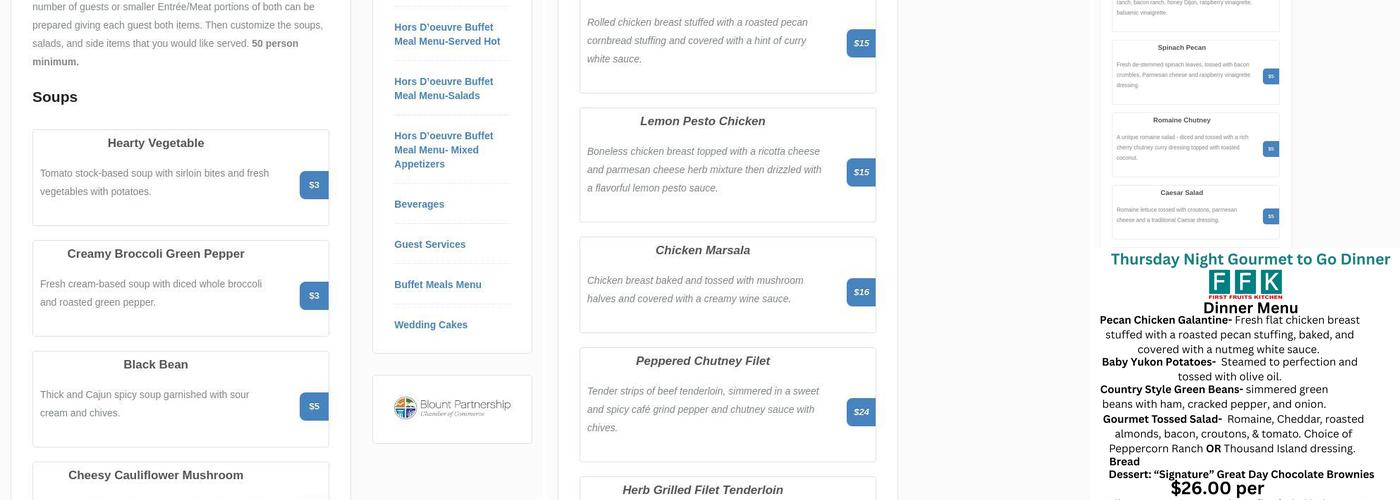
Task: Click the First Fruits Kitchen FFK logo
Action: tap(1245, 284)
